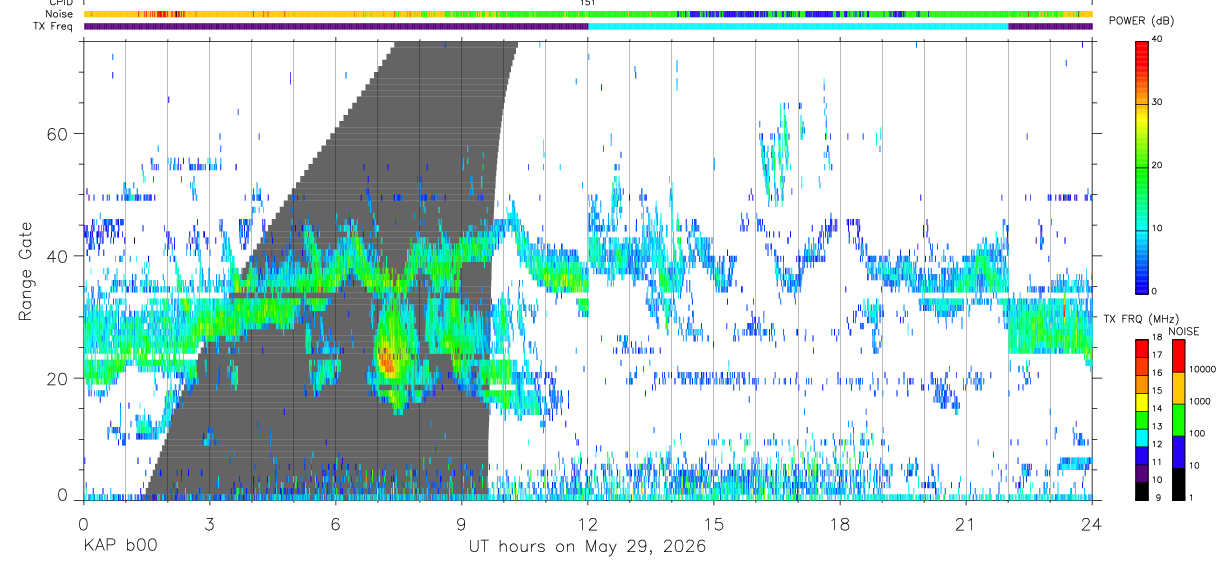Click the x-axis tick label 3
Viewport: 1228px width, 567px height.
coord(210,524)
